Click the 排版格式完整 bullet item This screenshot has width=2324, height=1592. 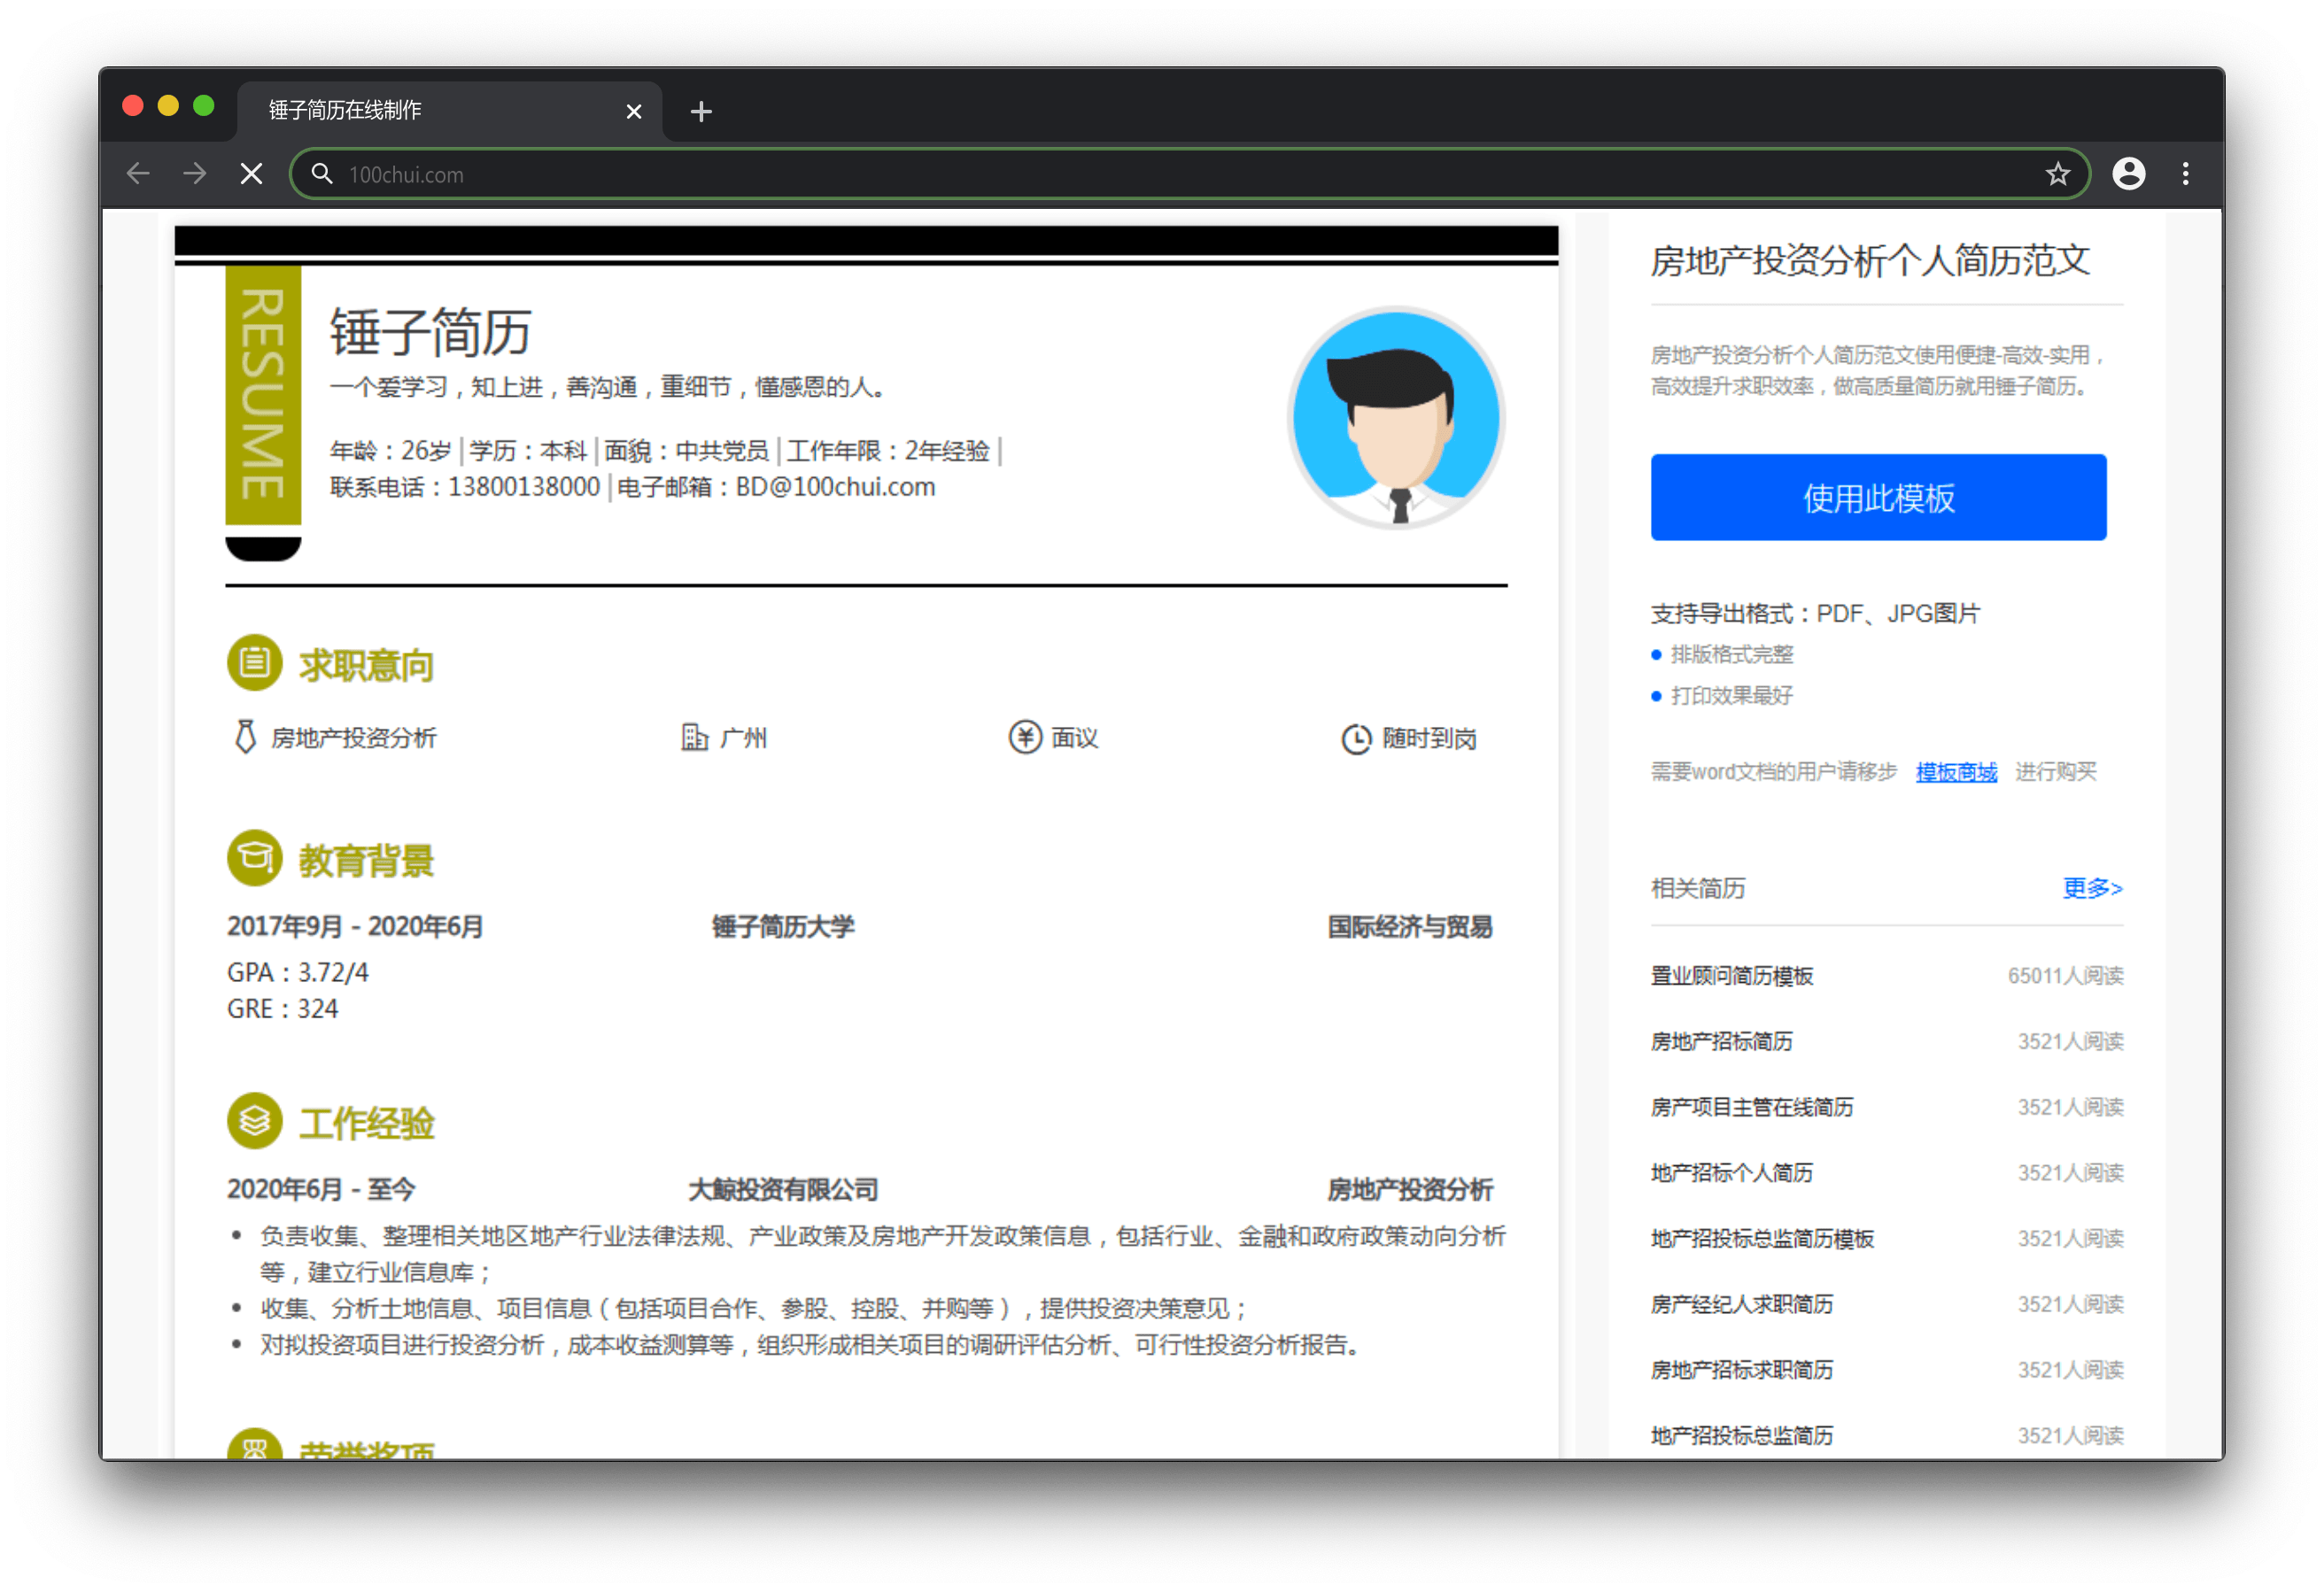coord(1732,655)
